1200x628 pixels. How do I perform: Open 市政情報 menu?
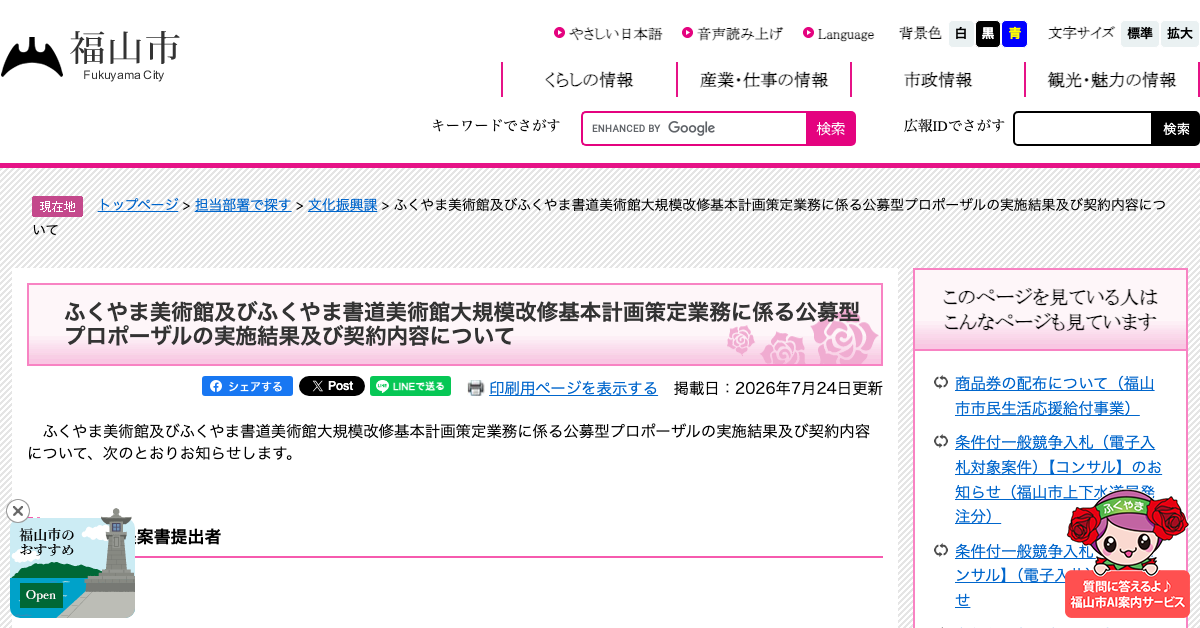(x=938, y=80)
